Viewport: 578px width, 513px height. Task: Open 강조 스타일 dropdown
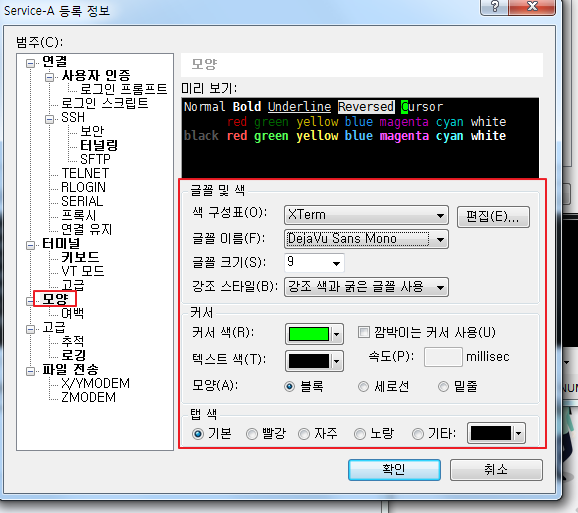click(366, 287)
